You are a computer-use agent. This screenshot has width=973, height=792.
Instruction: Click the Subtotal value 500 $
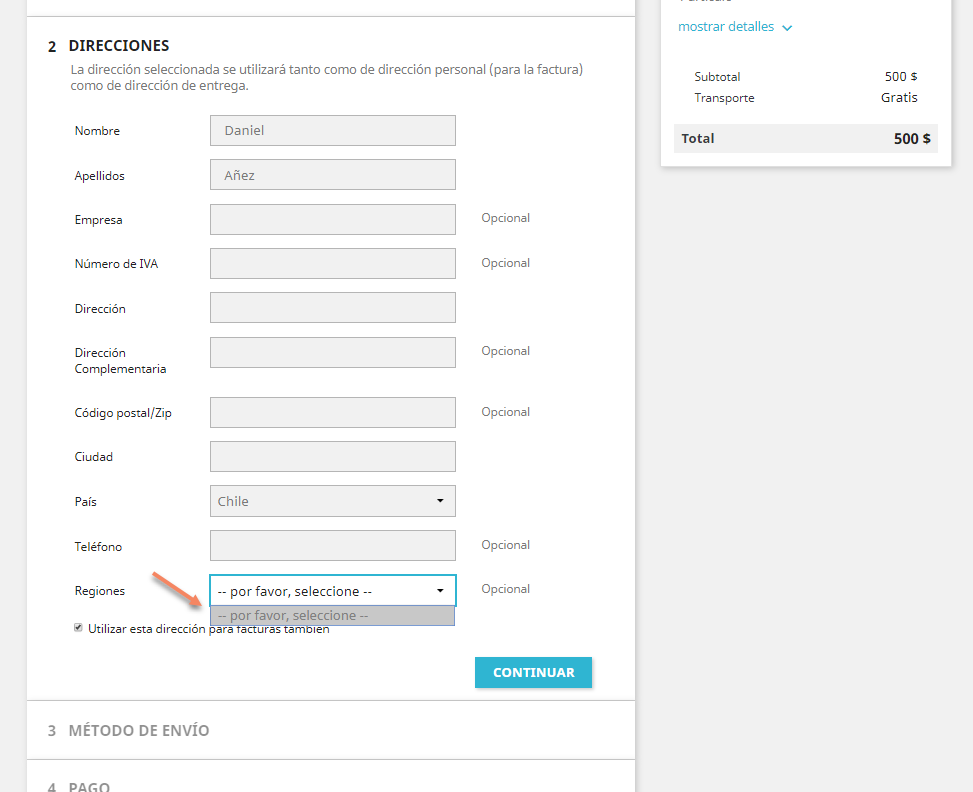[901, 76]
